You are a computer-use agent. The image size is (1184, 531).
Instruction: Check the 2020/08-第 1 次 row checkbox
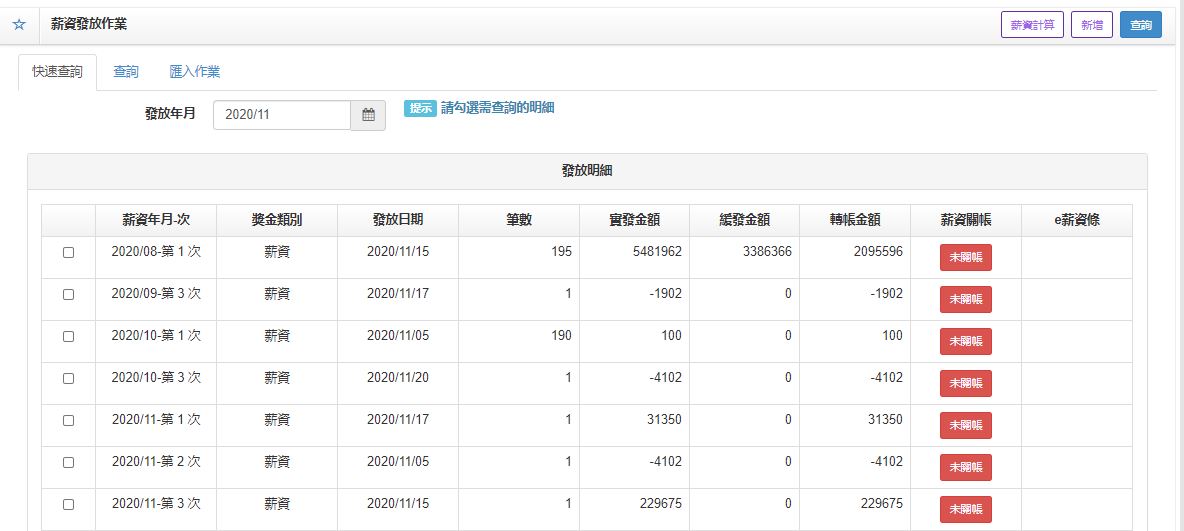[68, 253]
